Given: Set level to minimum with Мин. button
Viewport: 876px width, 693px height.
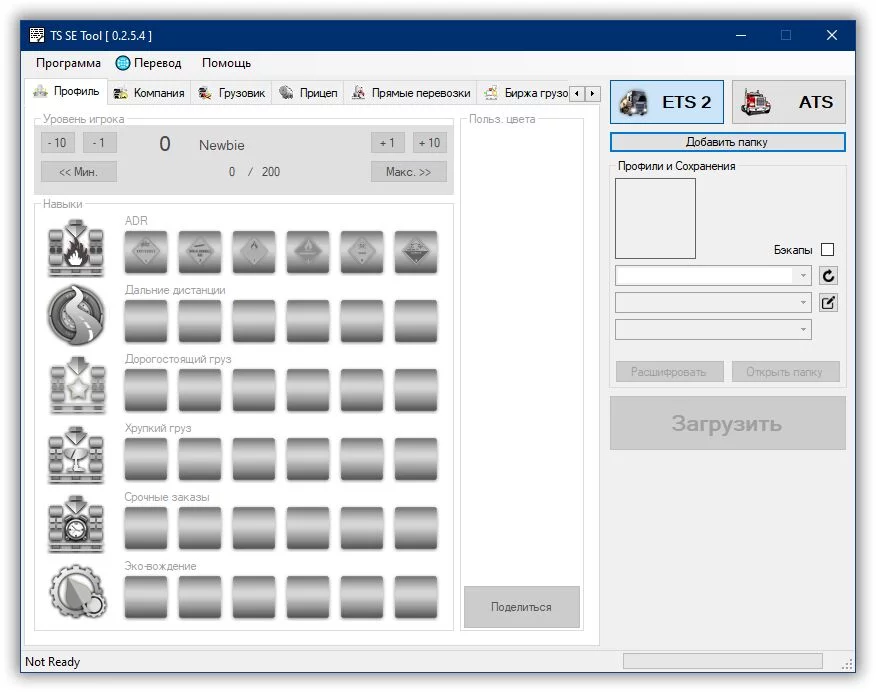Looking at the screenshot, I should coord(79,172).
